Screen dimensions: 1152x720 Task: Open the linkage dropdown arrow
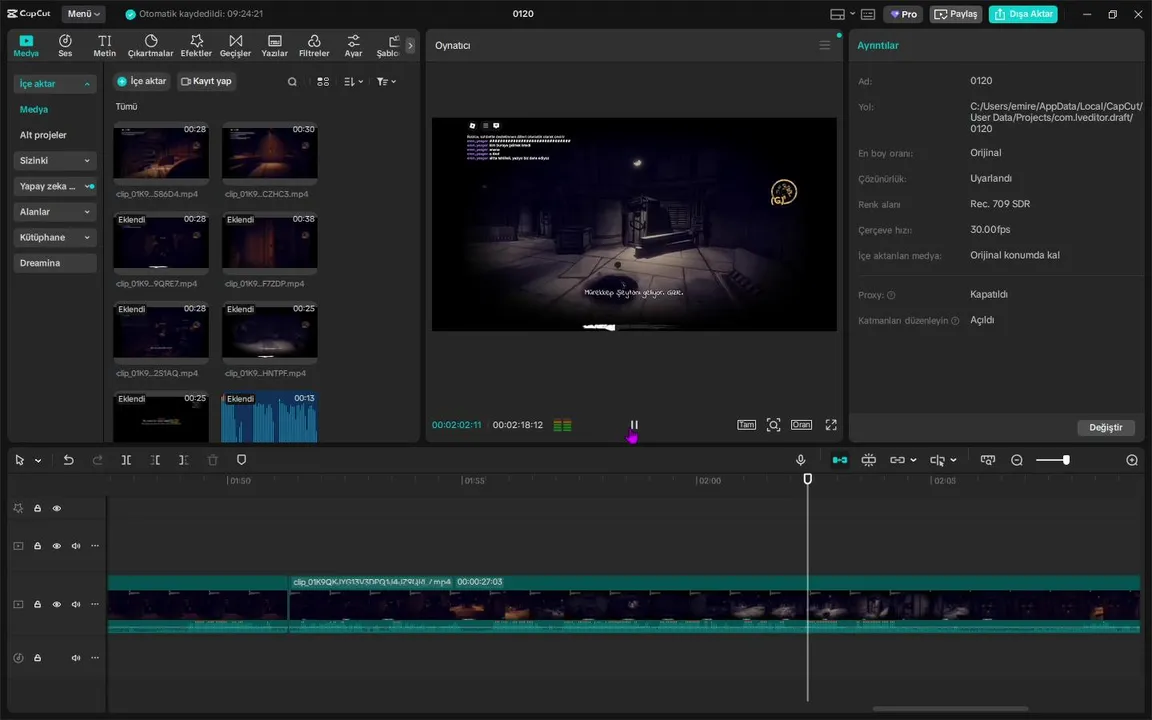click(x=913, y=461)
